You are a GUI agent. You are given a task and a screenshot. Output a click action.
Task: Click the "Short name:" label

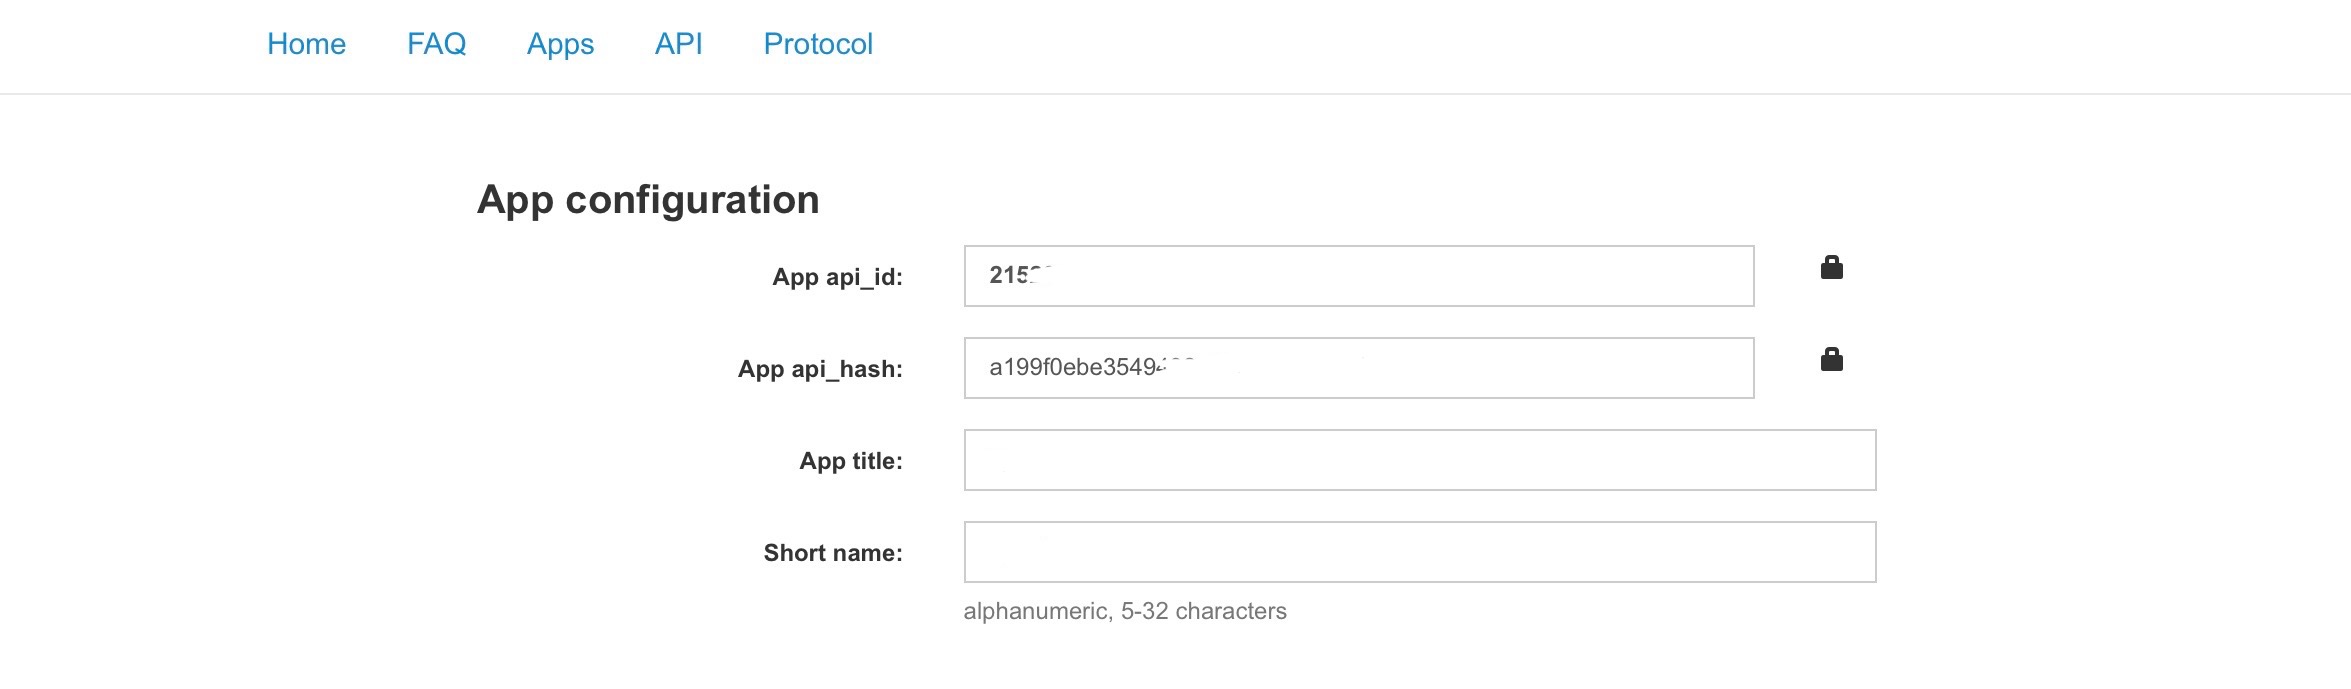pos(832,553)
